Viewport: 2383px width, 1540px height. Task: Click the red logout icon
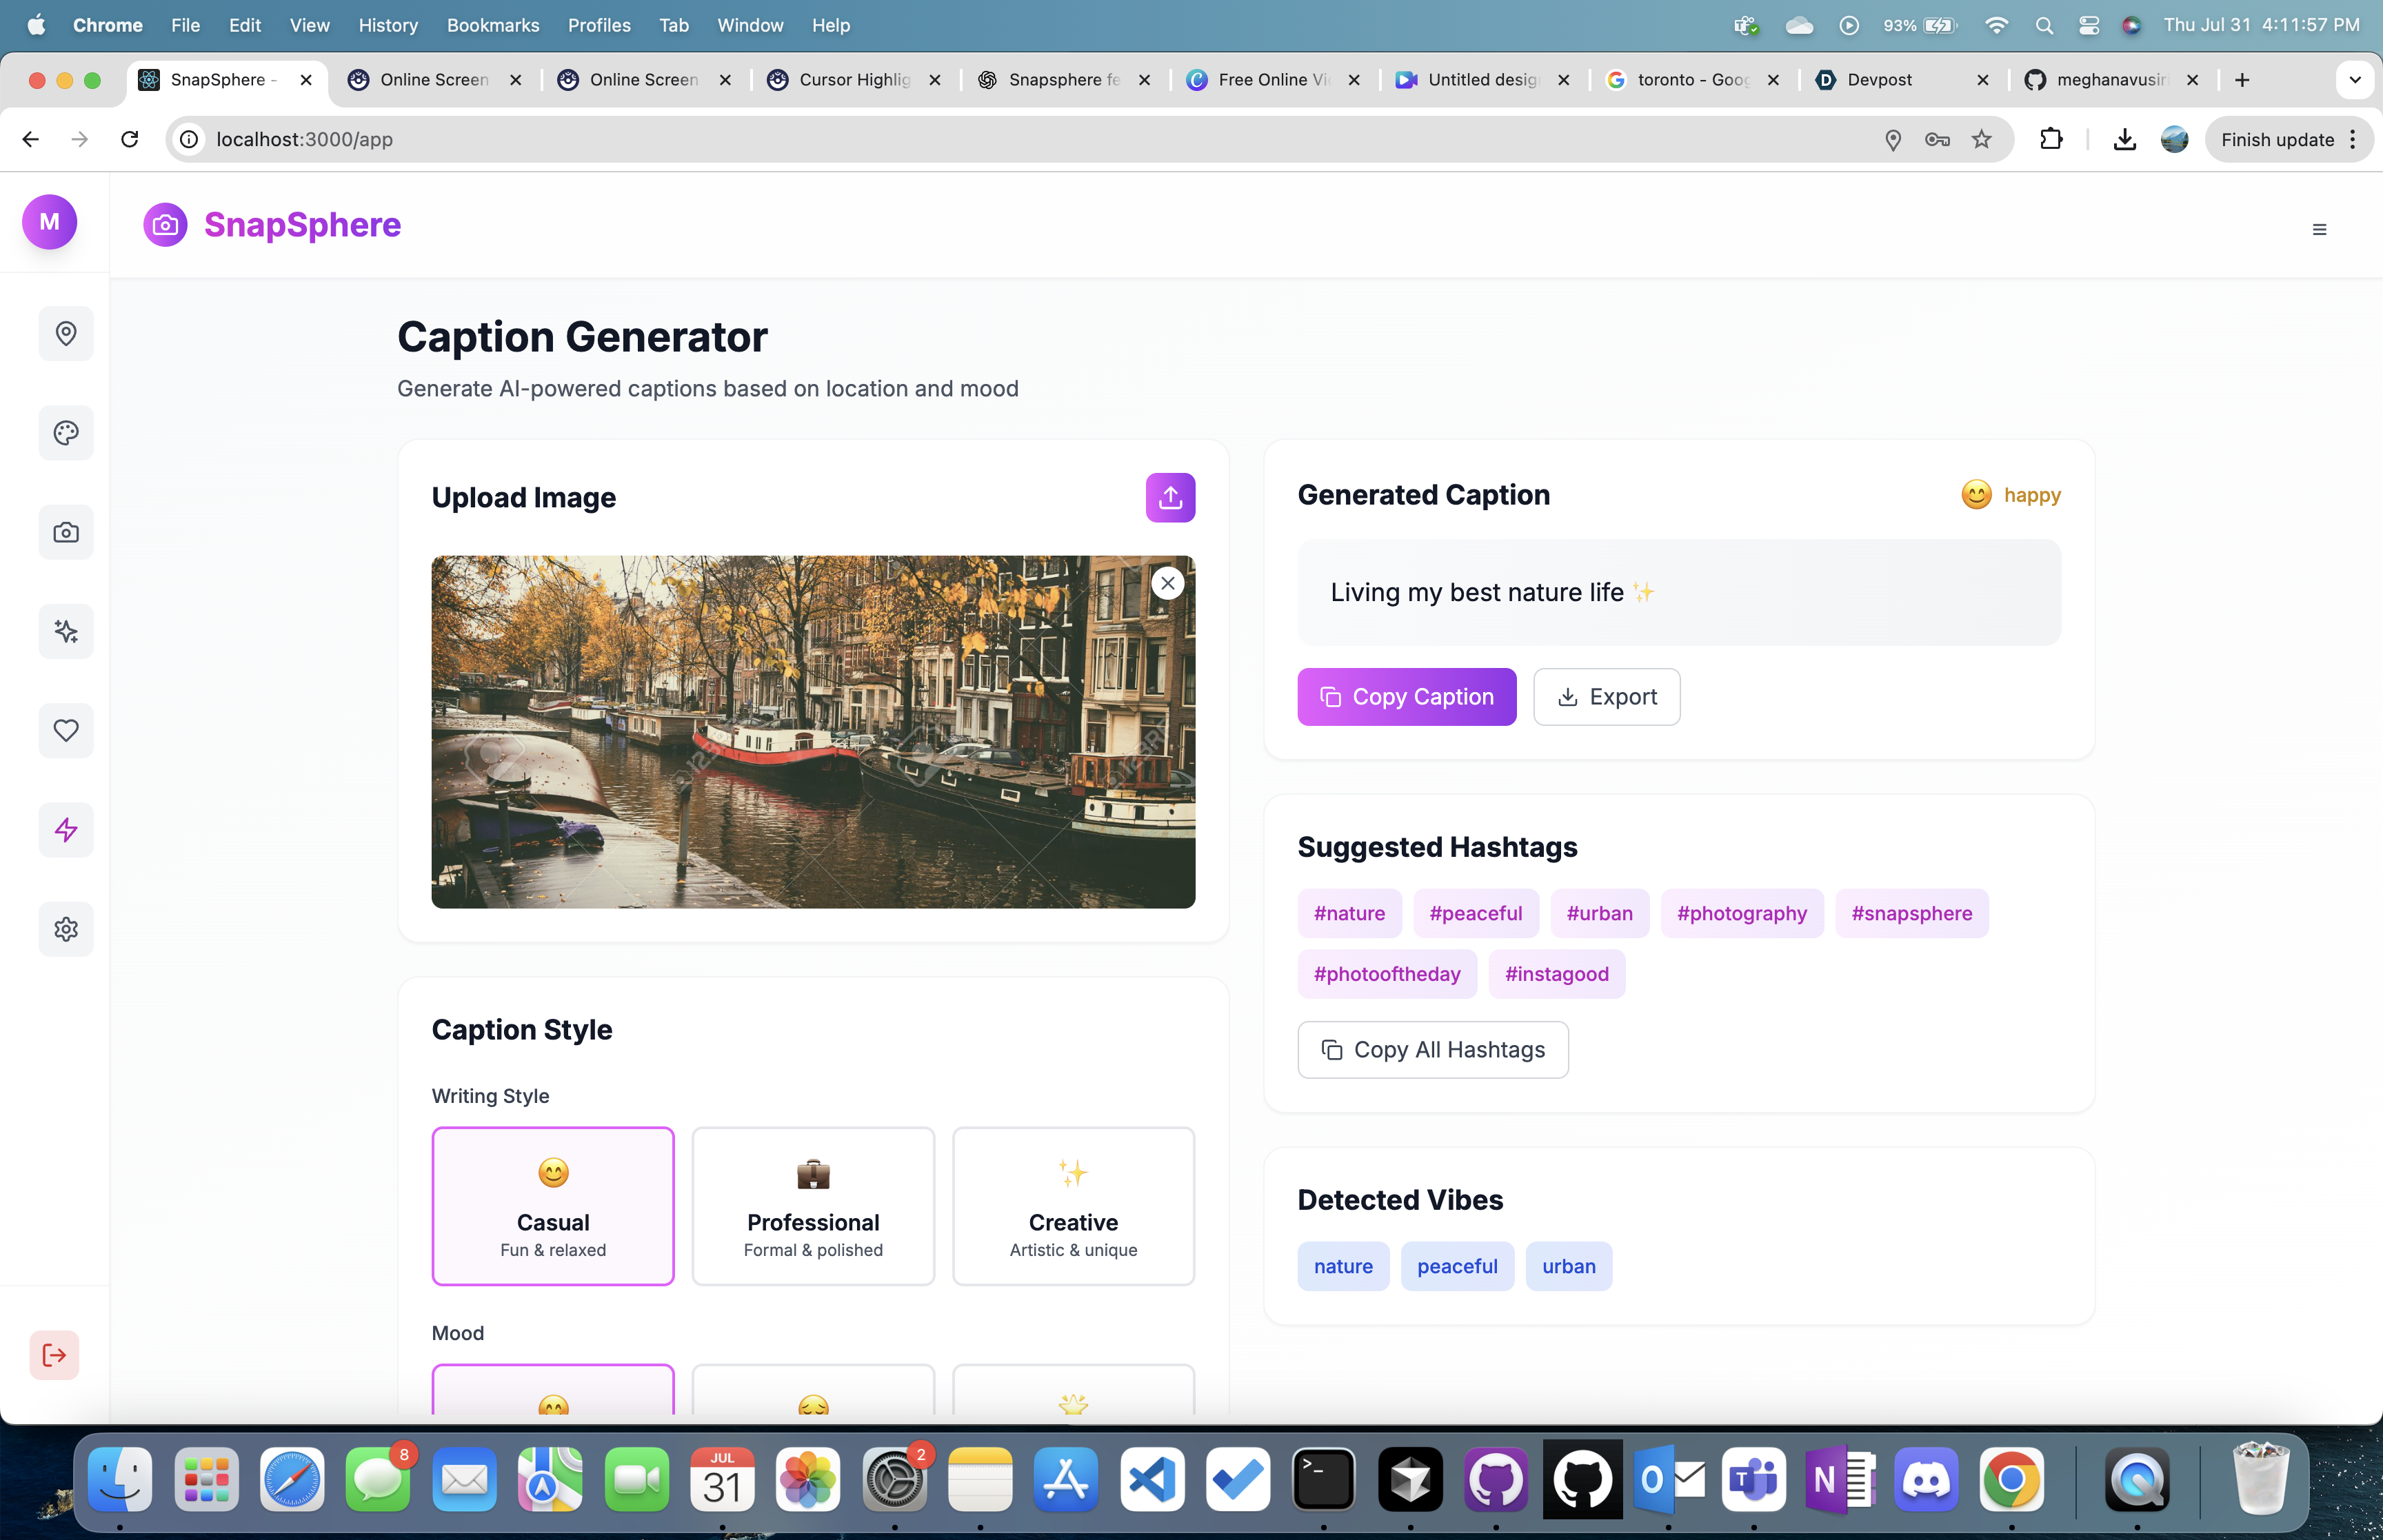[x=54, y=1355]
